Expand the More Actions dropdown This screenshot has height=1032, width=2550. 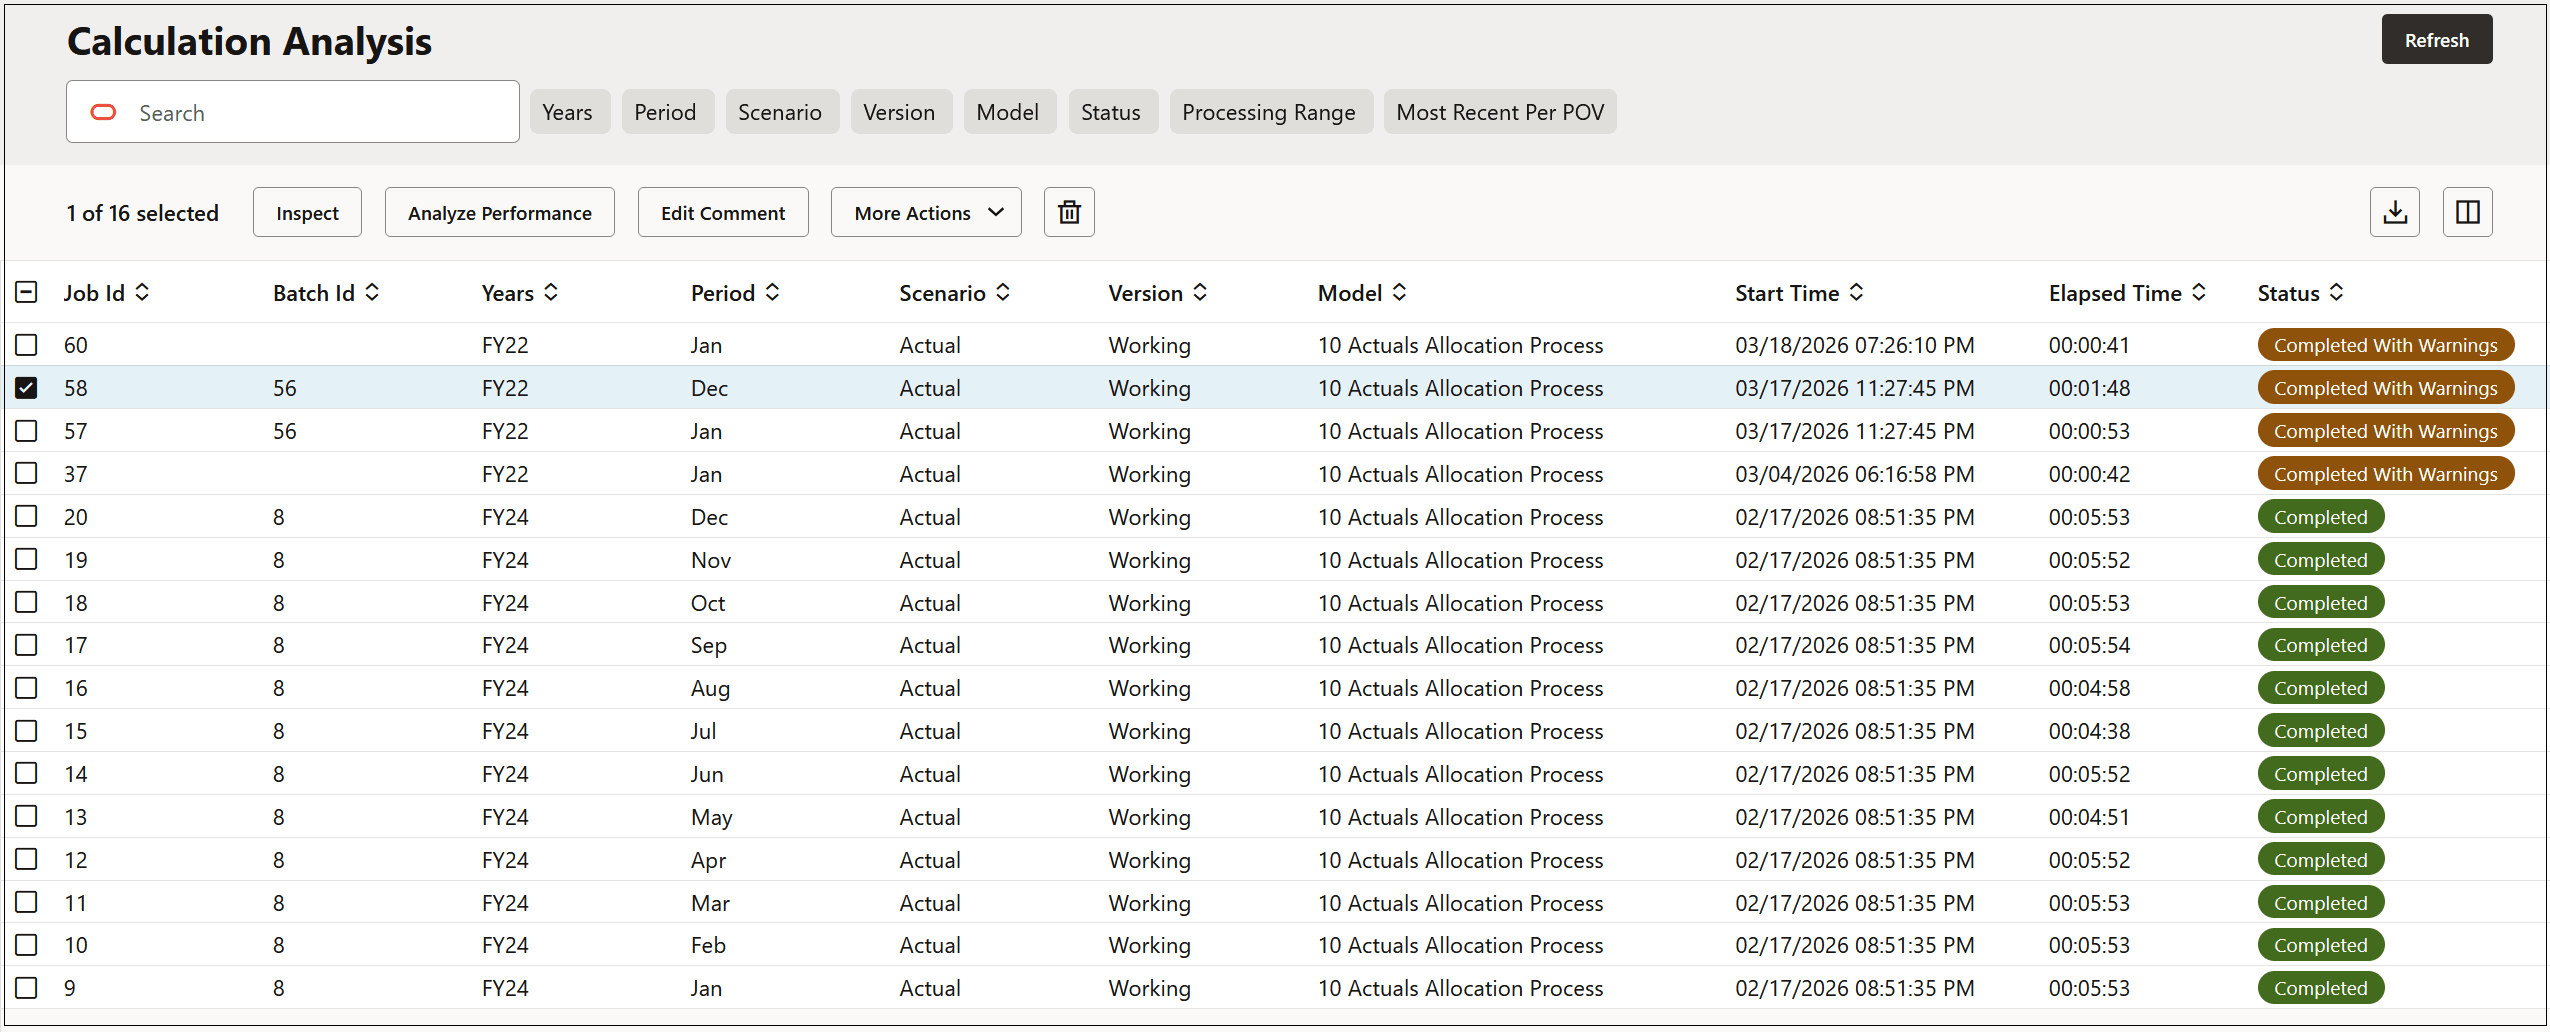pyautogui.click(x=926, y=212)
